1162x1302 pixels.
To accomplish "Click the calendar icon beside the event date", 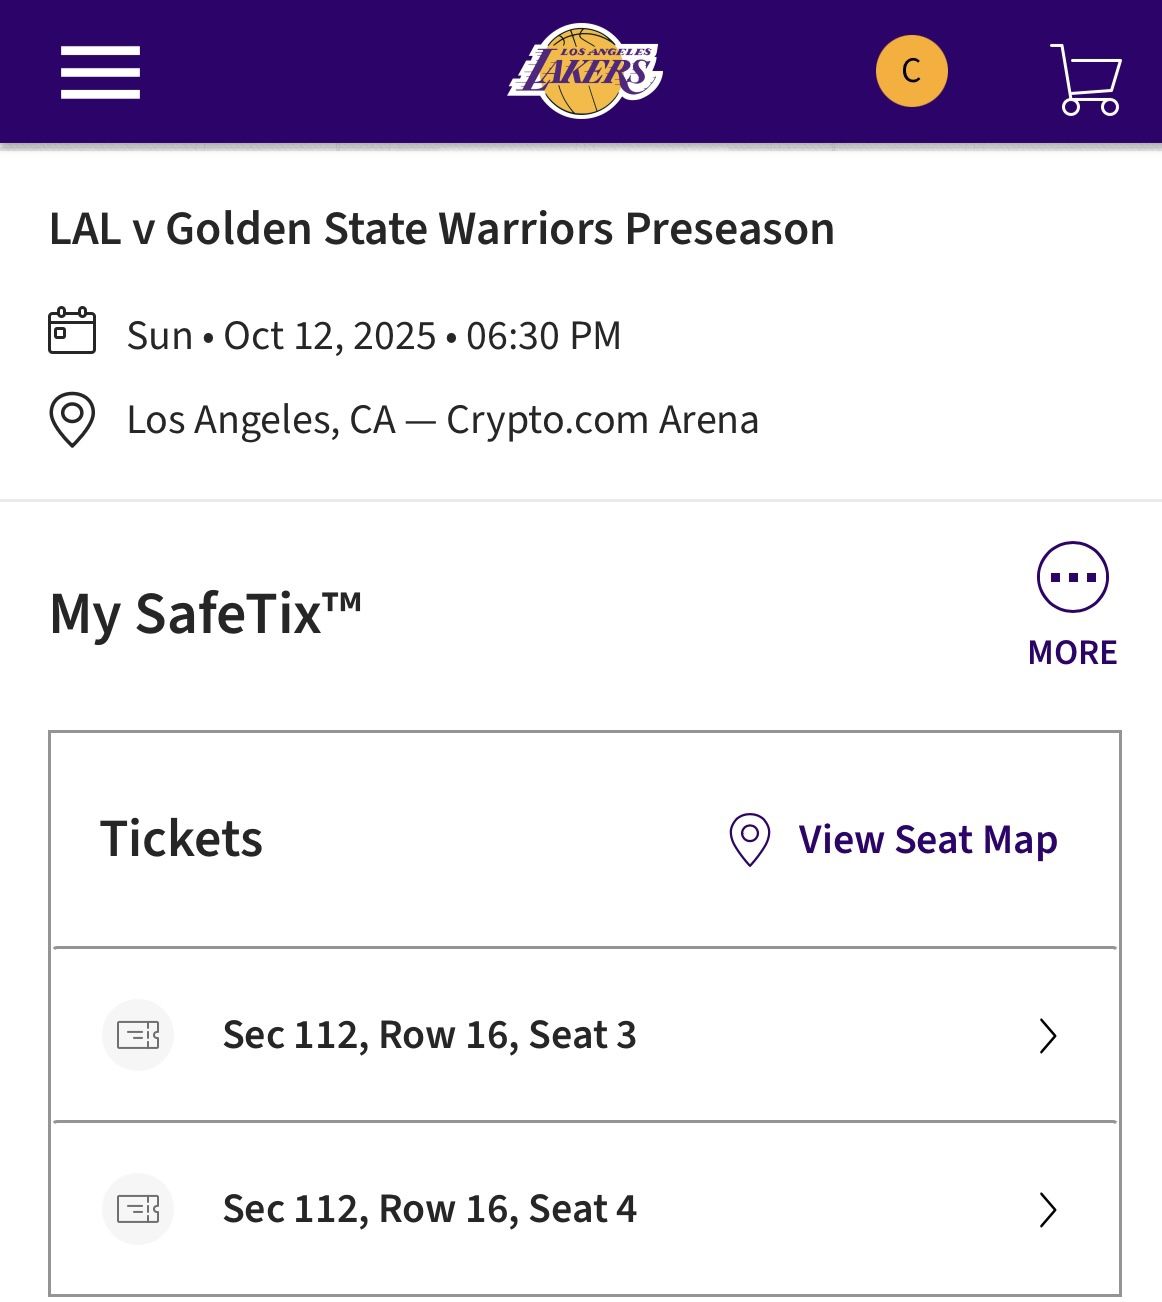I will (72, 331).
